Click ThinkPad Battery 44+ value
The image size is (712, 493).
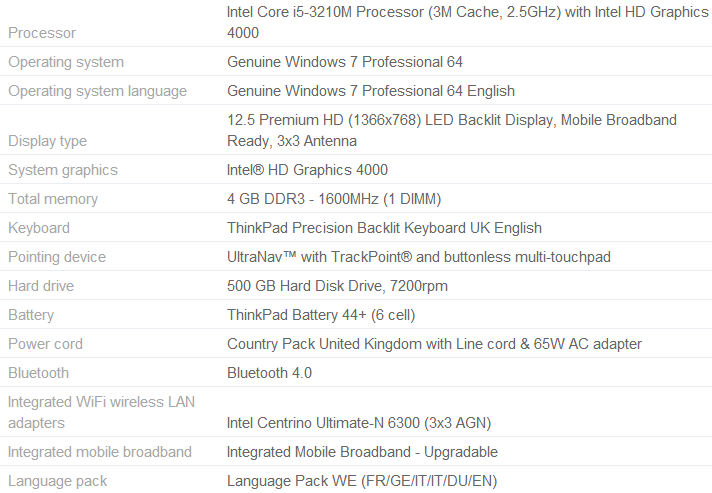point(321,316)
